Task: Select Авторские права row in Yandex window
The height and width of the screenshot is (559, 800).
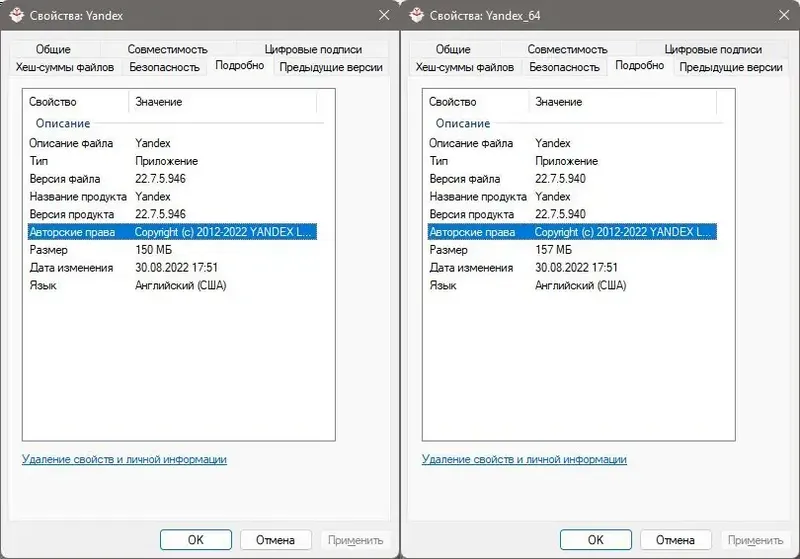Action: (x=172, y=232)
